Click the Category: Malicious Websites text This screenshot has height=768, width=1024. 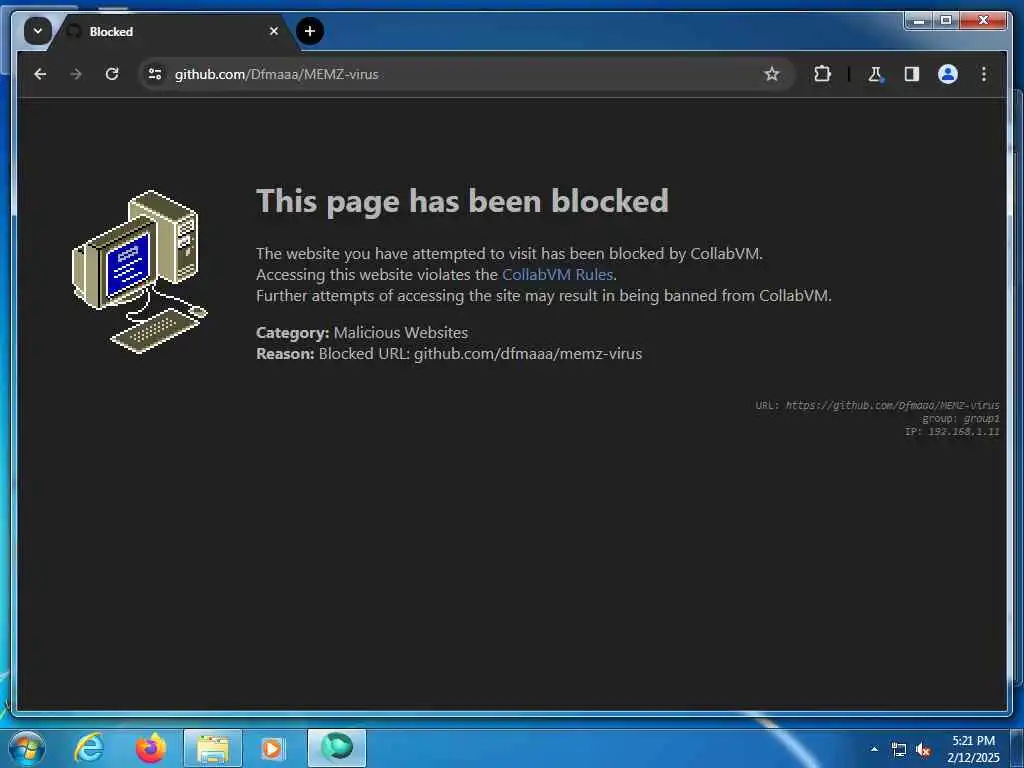pos(362,332)
